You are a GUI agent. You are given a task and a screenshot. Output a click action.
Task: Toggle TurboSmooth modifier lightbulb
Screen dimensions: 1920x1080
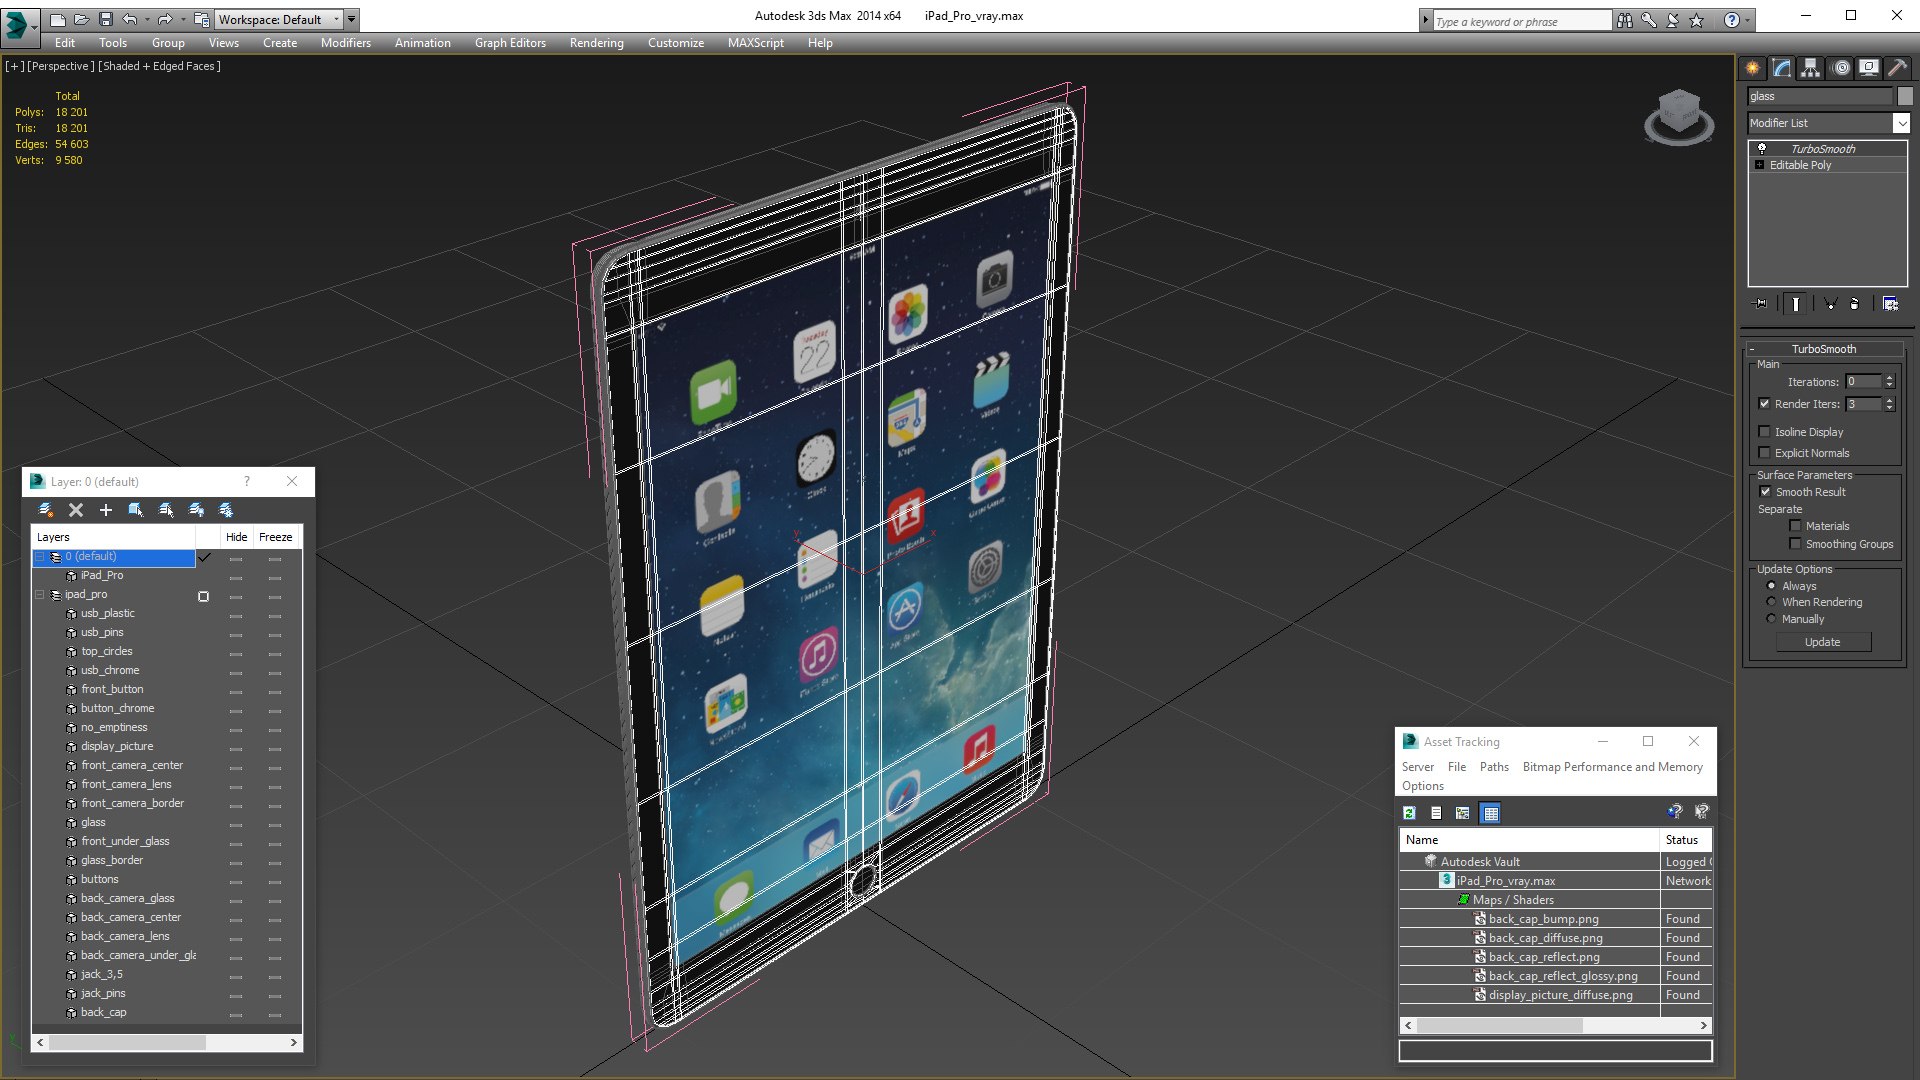pos(1762,148)
